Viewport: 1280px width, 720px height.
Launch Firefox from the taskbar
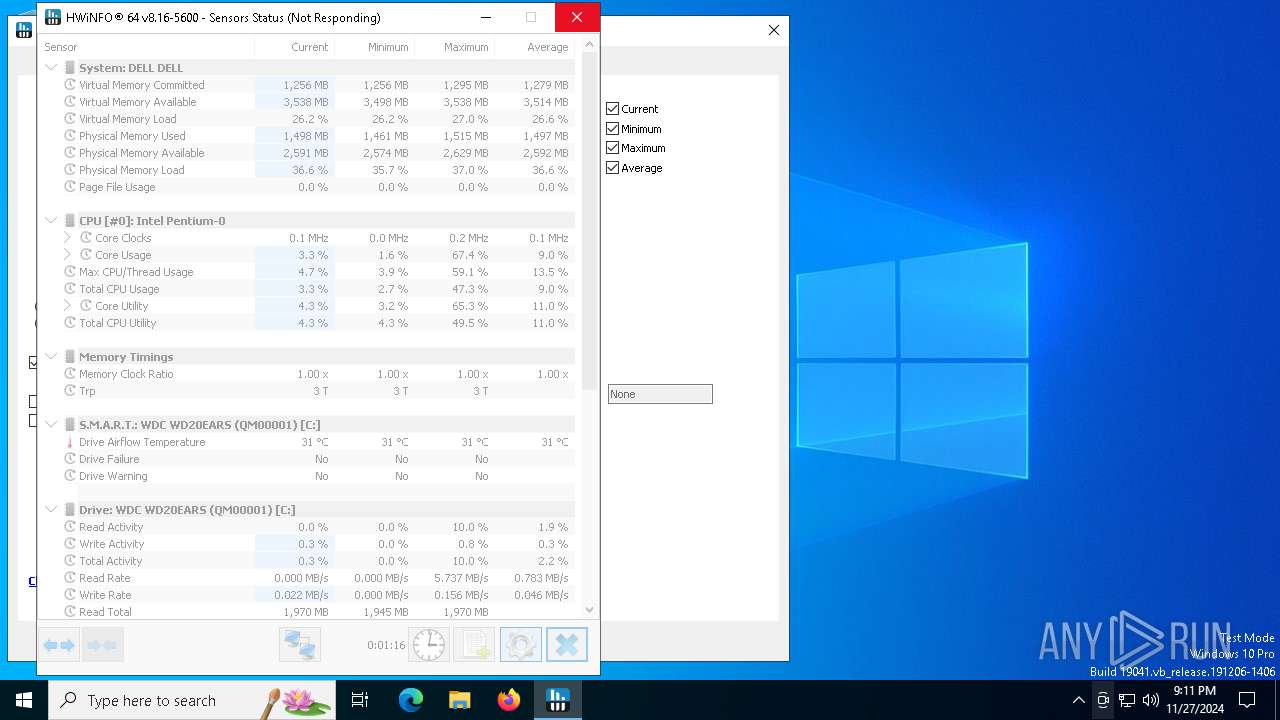coord(509,700)
